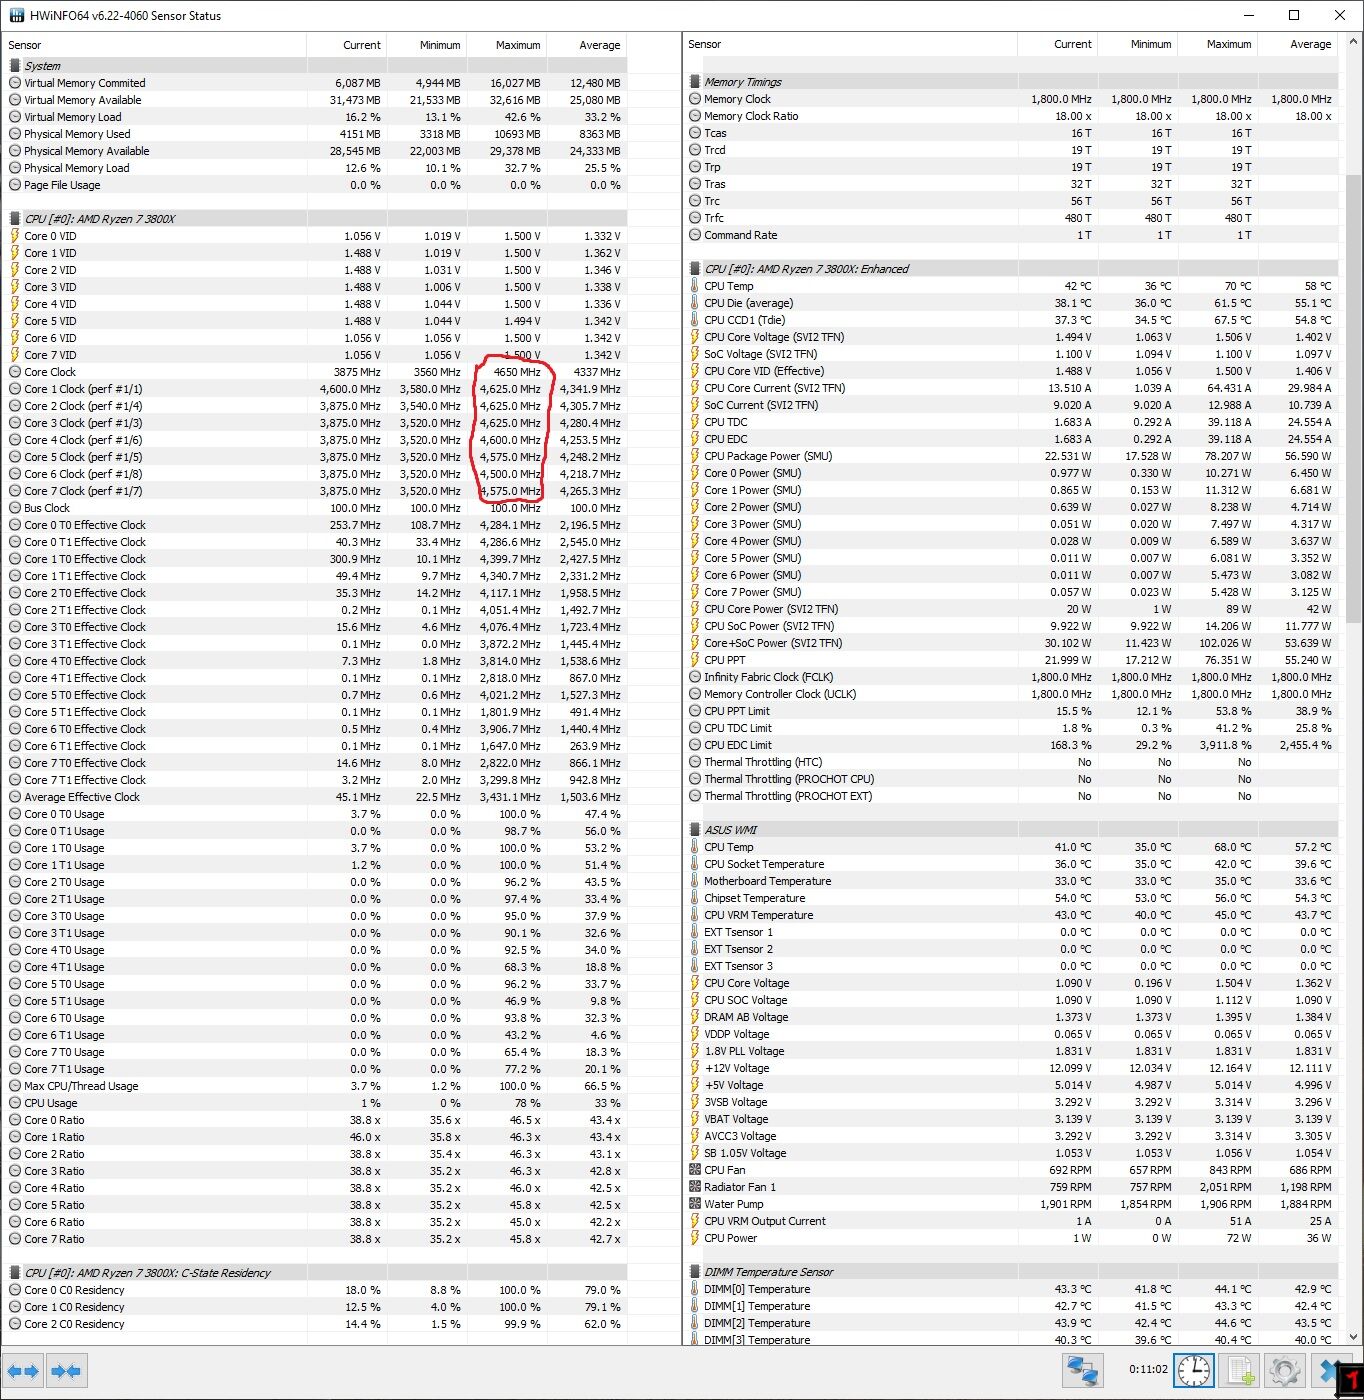
Task: Click the icon beside Average Effective Clock
Action: tap(14, 797)
